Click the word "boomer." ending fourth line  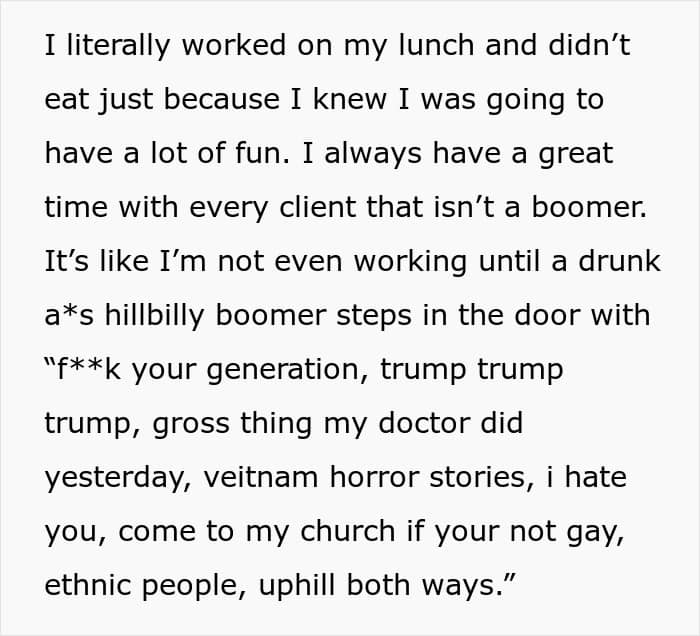tap(589, 207)
